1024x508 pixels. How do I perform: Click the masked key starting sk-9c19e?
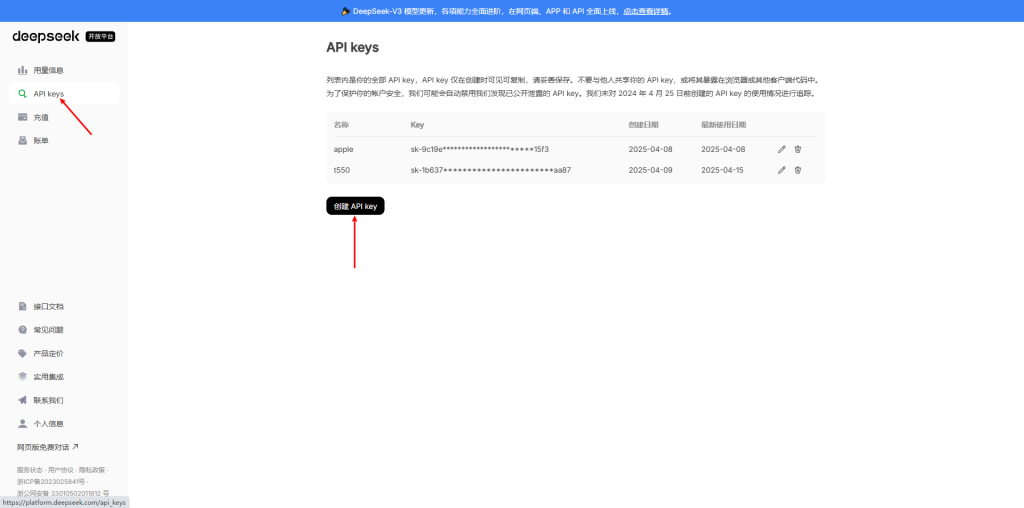click(x=480, y=150)
